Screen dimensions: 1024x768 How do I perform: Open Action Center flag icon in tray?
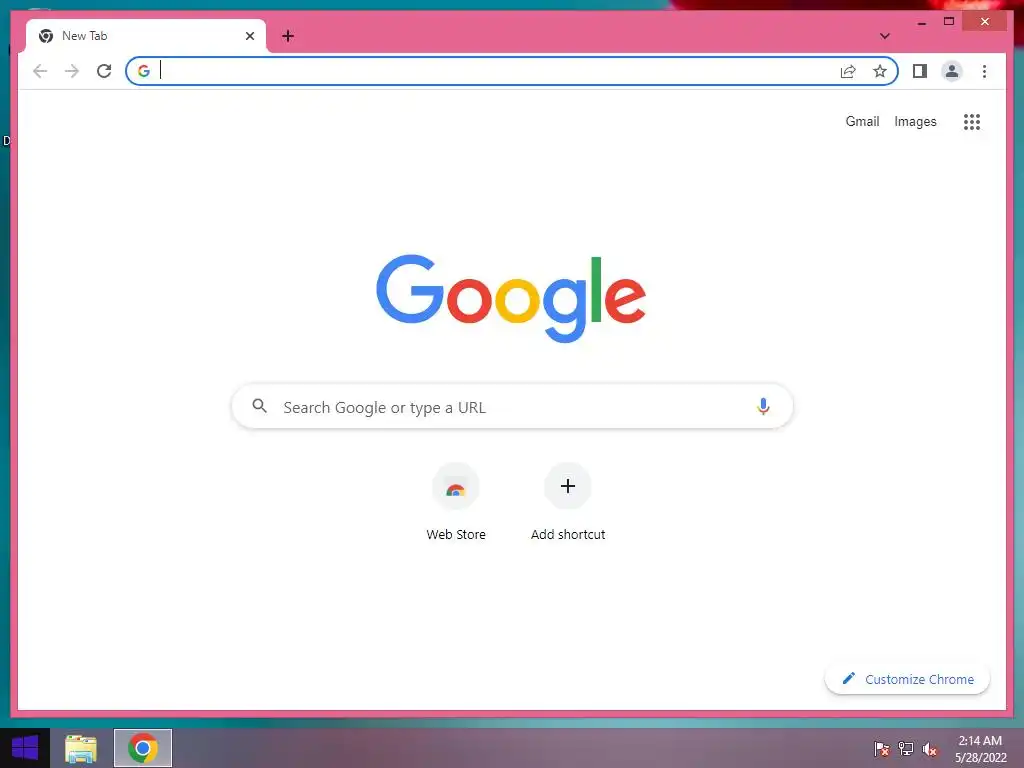coord(881,749)
